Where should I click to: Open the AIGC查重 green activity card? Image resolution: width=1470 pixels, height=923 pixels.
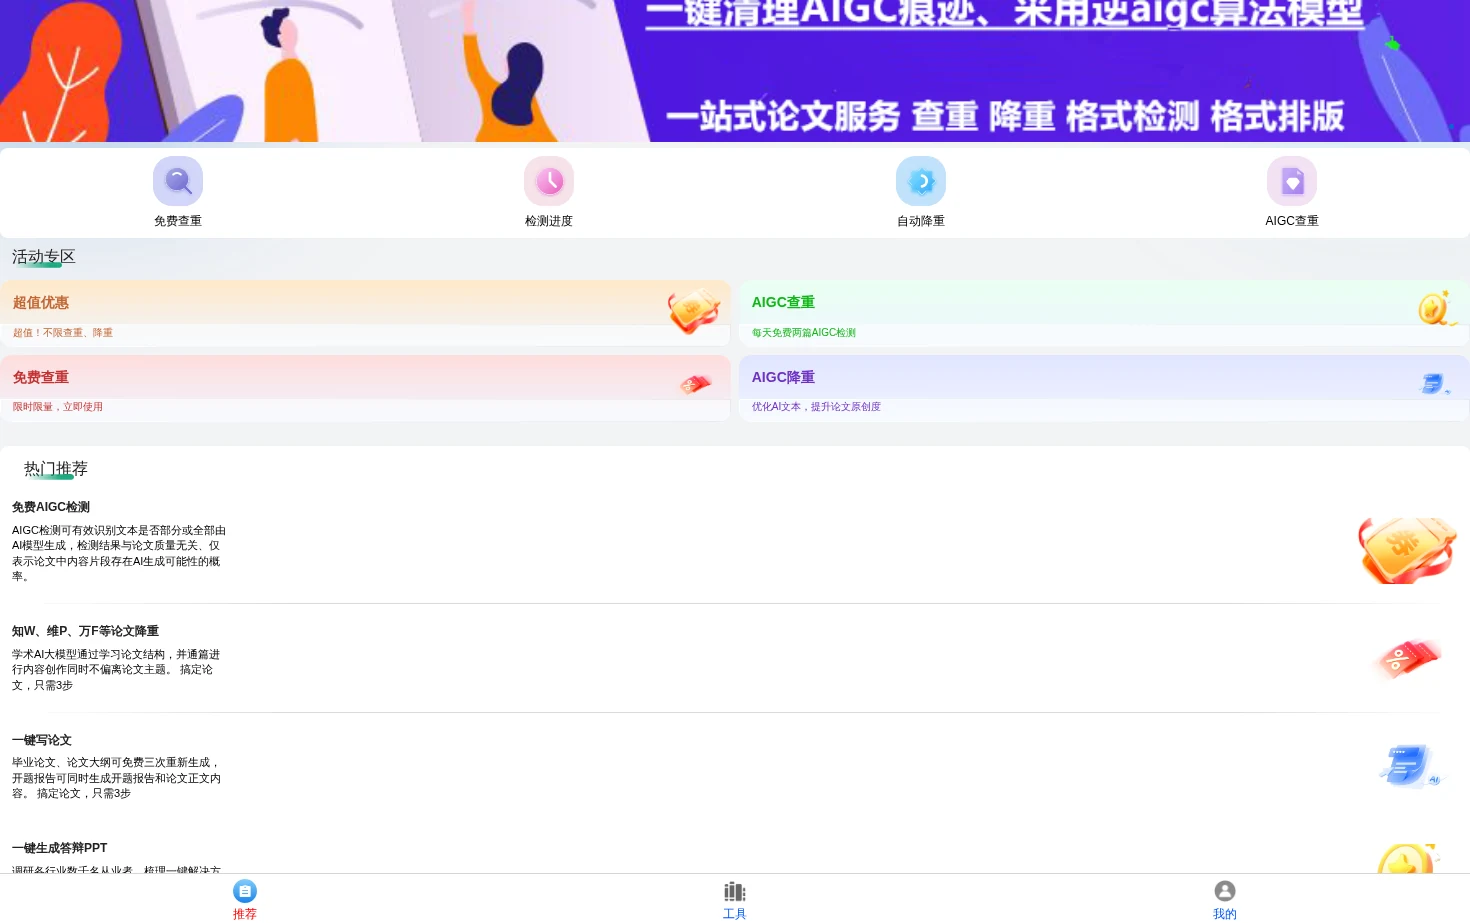pyautogui.click(x=1104, y=313)
